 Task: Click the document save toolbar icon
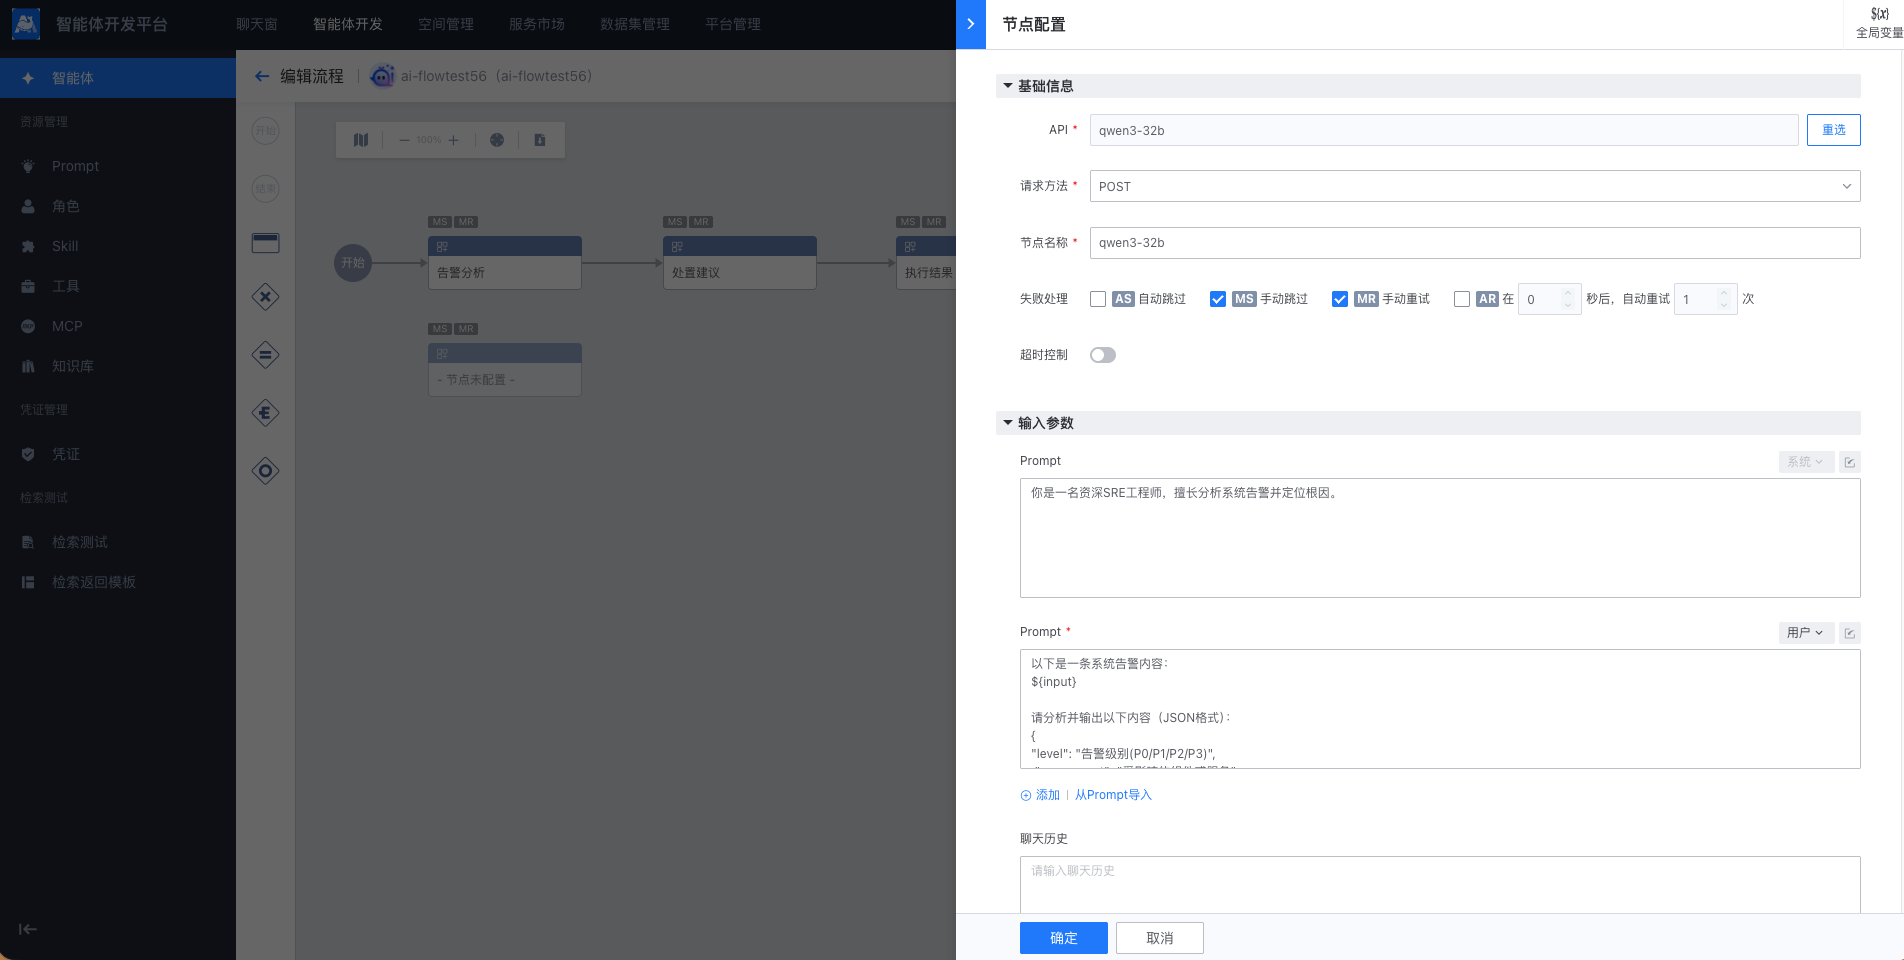click(x=540, y=140)
